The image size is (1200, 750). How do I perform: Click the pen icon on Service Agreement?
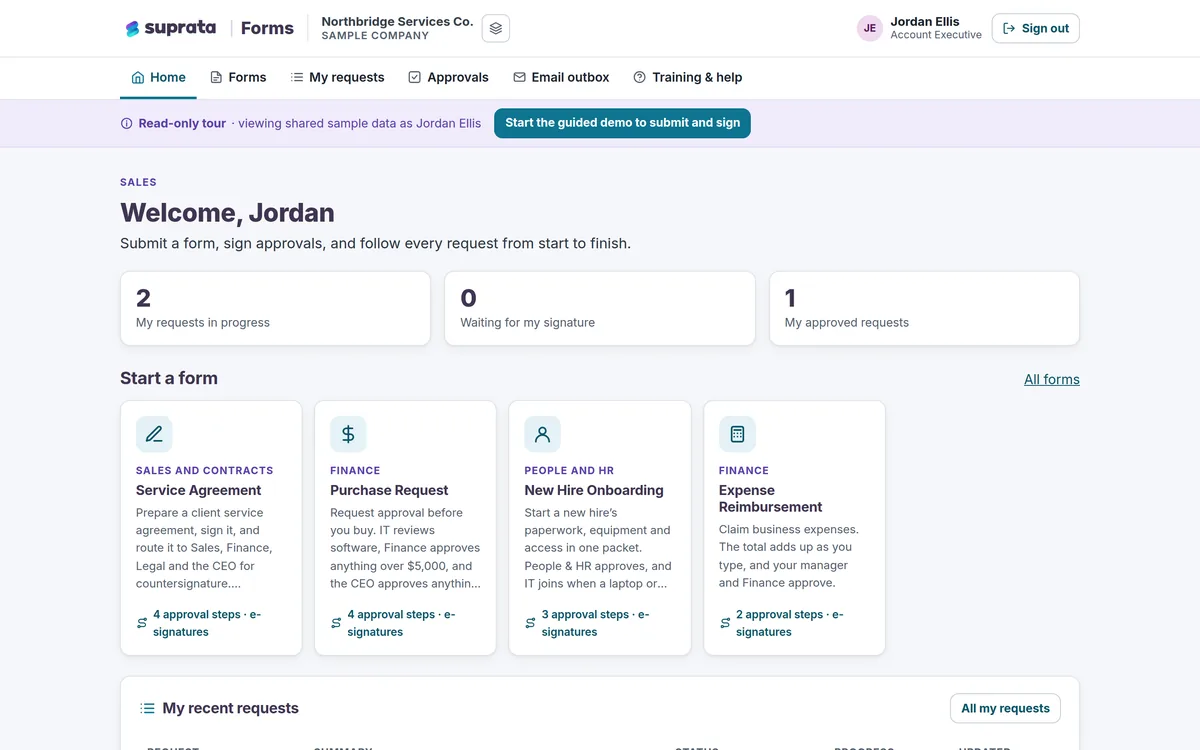[x=154, y=434]
